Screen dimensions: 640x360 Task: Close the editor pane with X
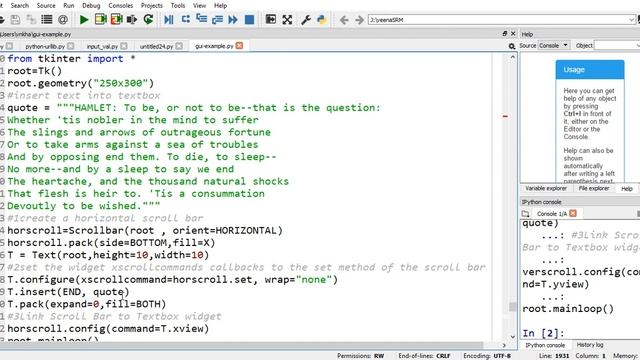(513, 34)
